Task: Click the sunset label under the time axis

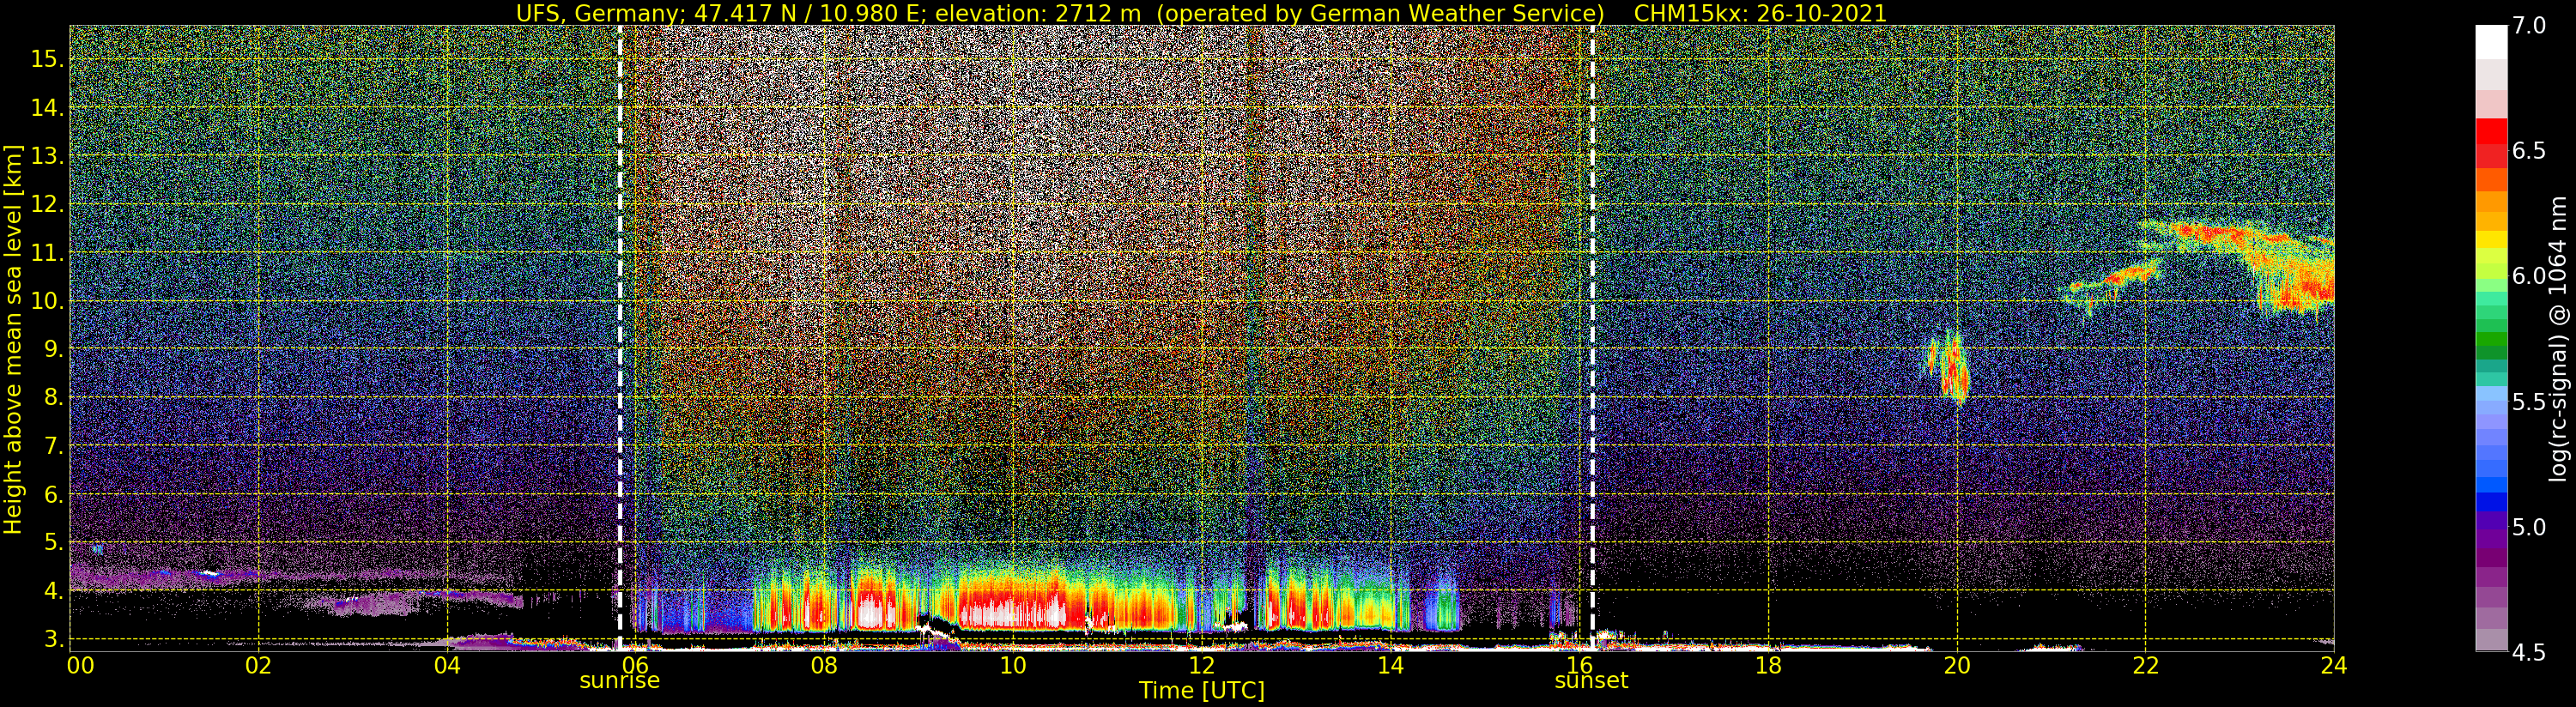Action: click(x=1590, y=681)
